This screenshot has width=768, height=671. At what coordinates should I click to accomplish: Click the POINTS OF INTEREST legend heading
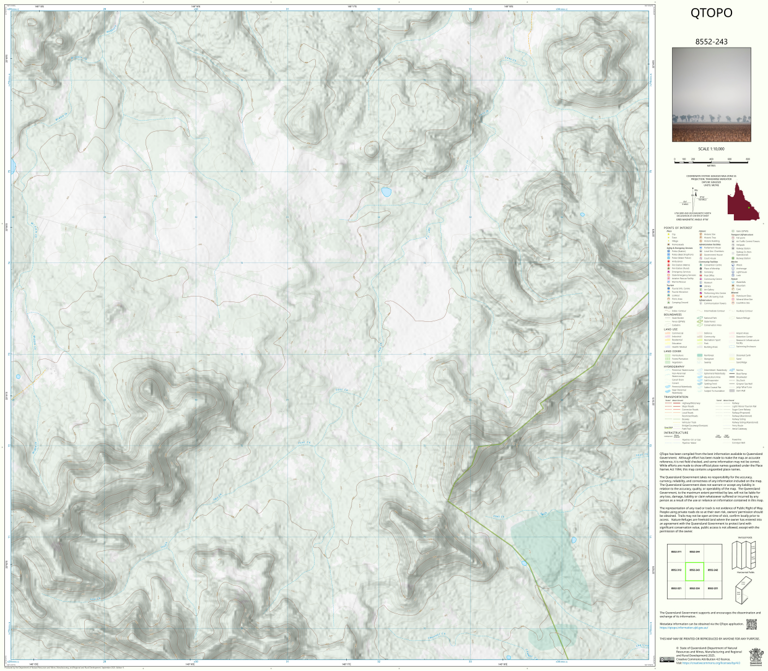(x=678, y=228)
